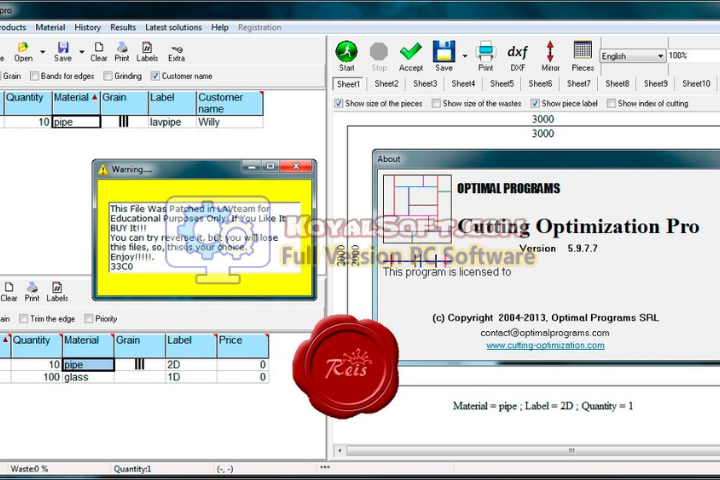Click the gray Stop icon

pyautogui.click(x=379, y=51)
